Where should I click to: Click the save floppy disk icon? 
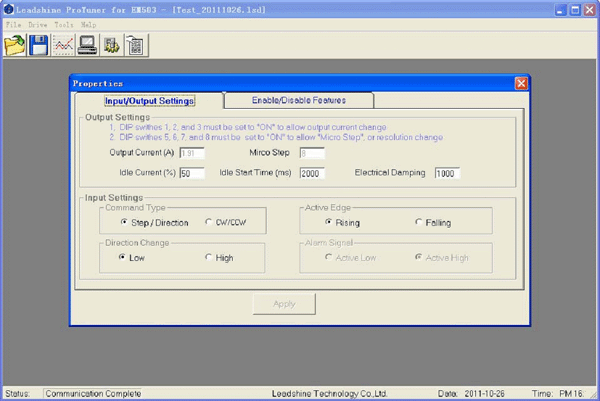[x=39, y=44]
